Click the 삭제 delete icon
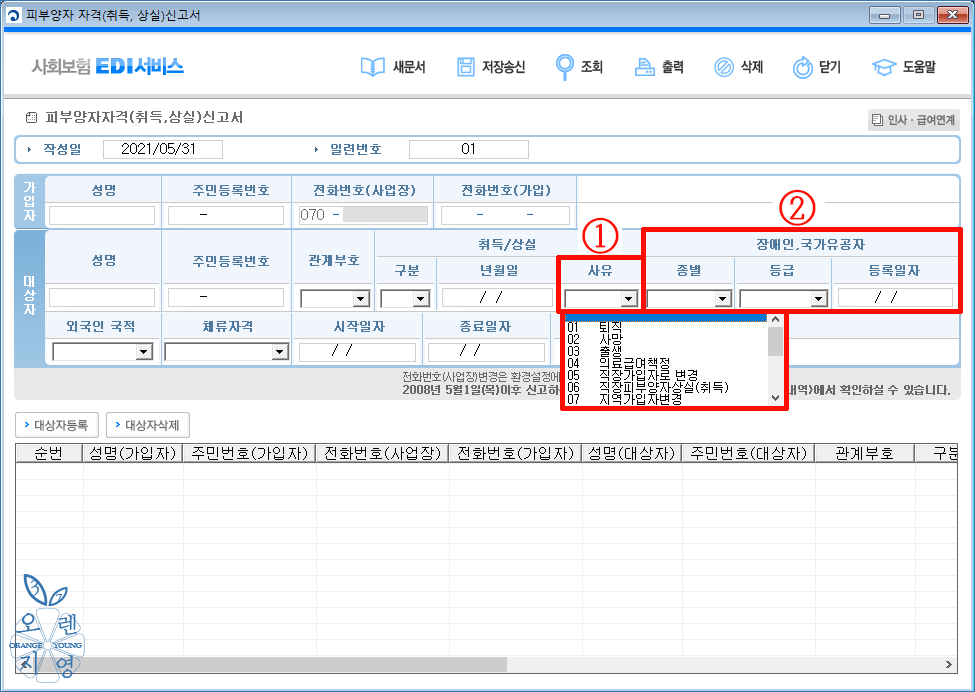This screenshot has width=975, height=692. pos(724,67)
